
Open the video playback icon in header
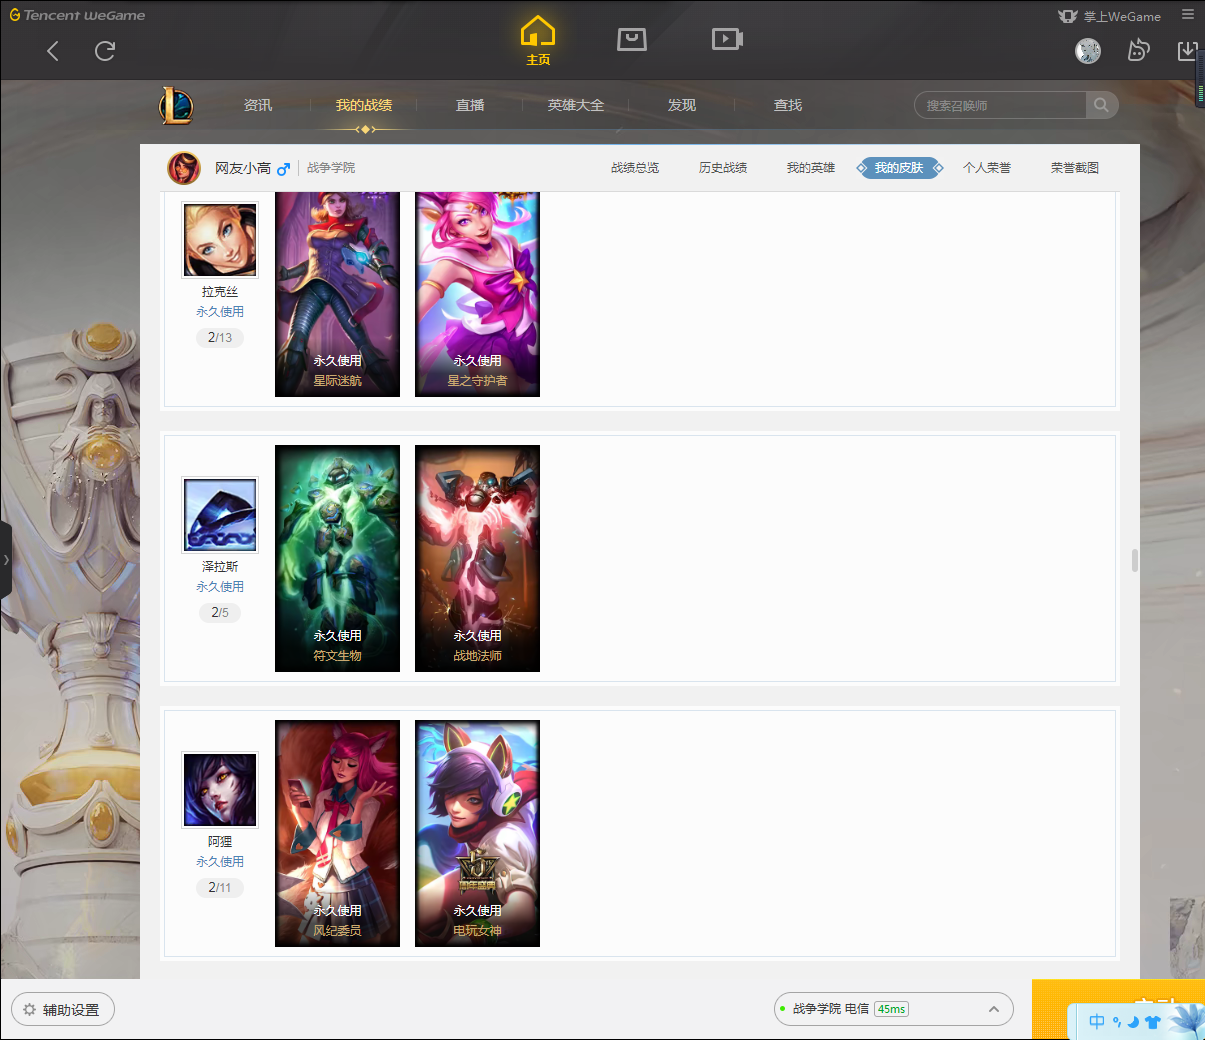727,39
